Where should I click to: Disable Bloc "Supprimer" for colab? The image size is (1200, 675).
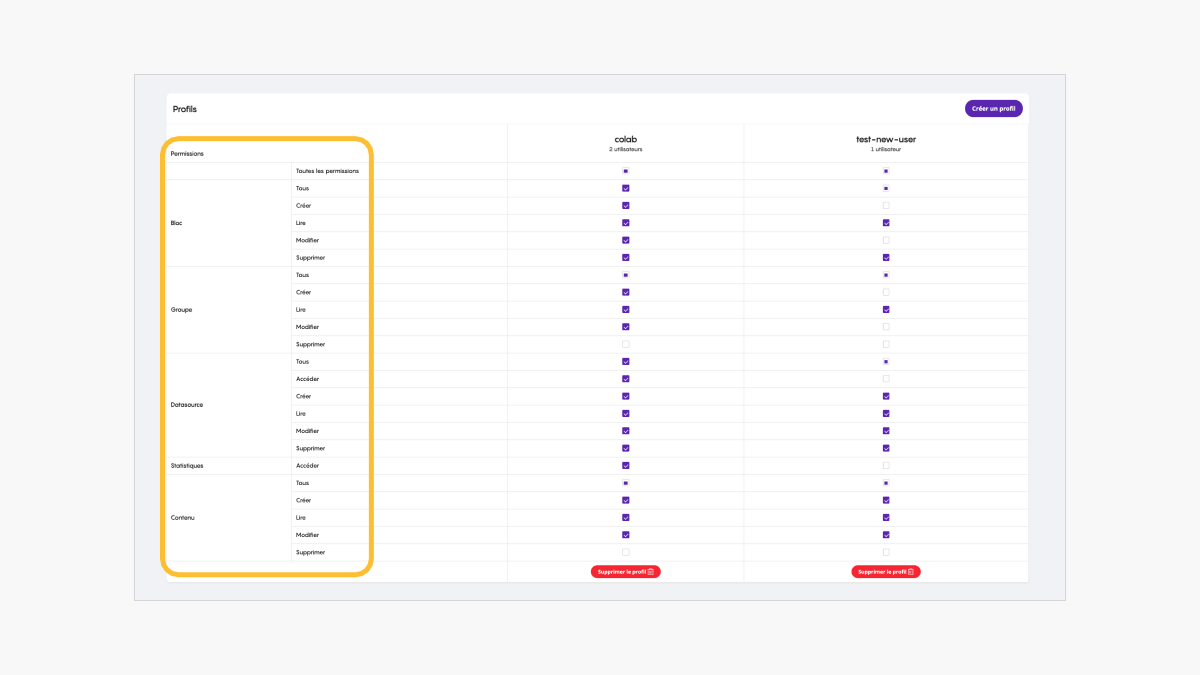click(x=626, y=257)
